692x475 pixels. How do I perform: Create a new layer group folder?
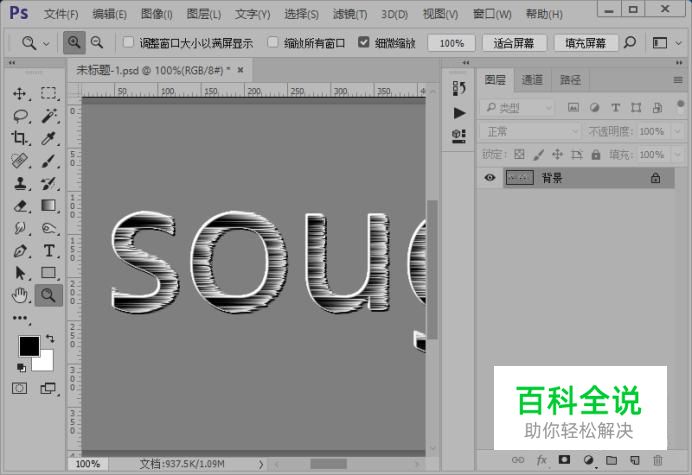(611, 460)
